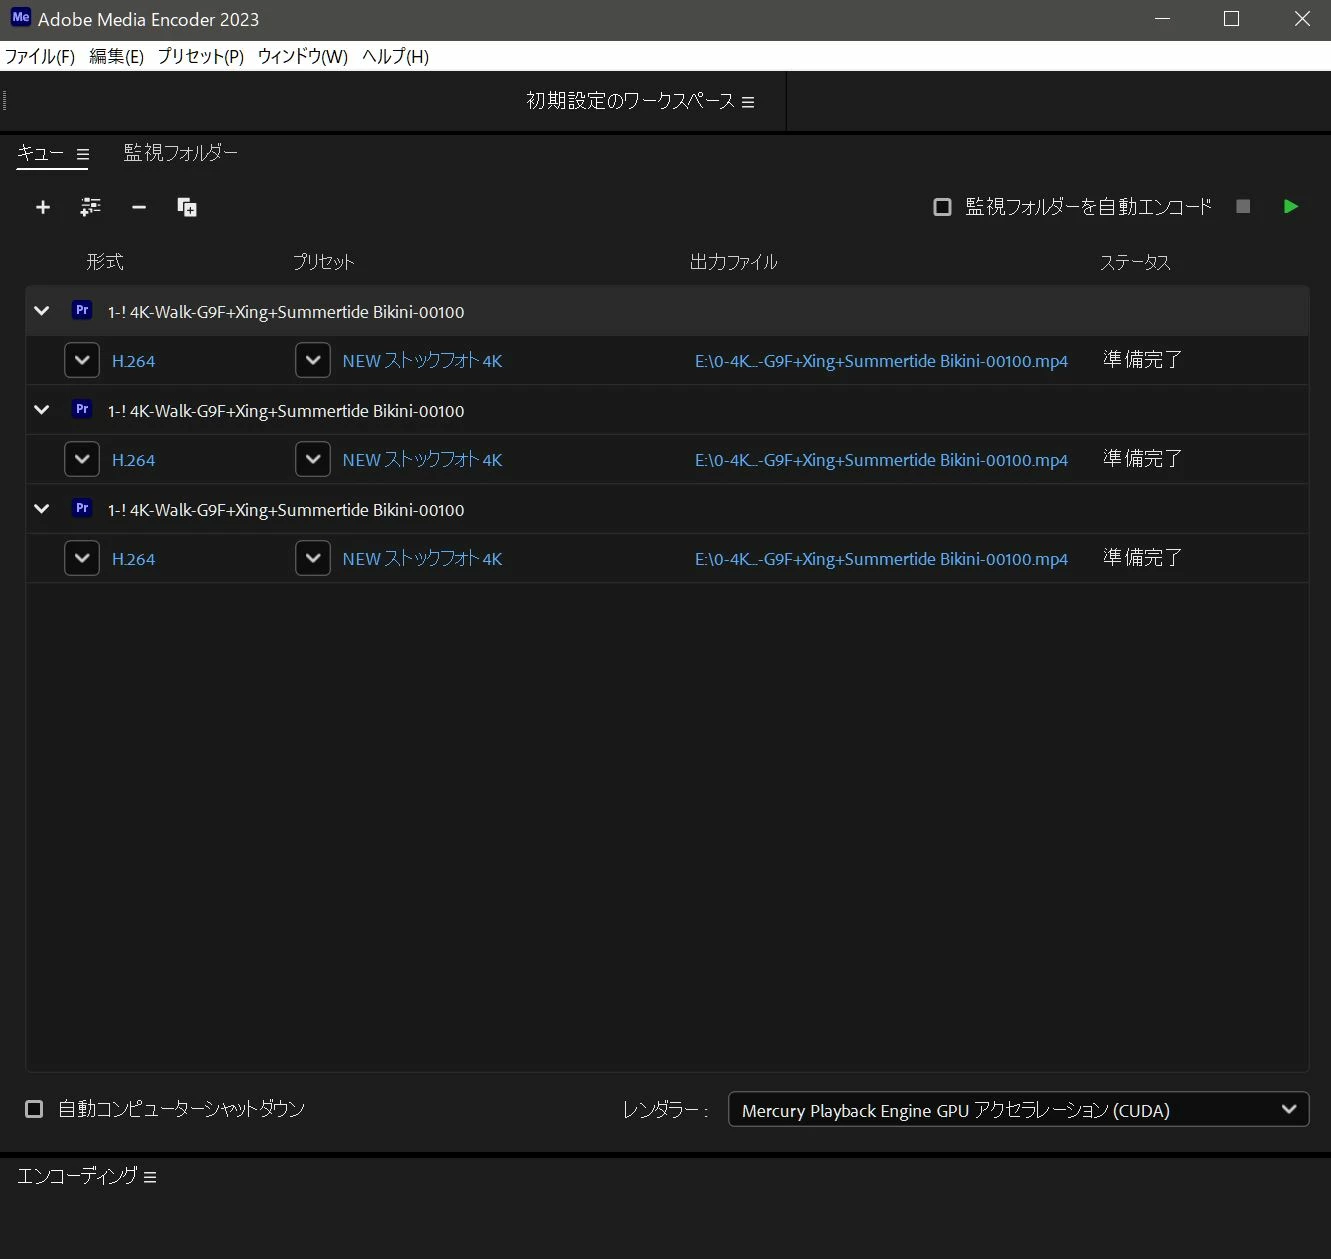Click 準備完了 status in first output row
Image resolution: width=1331 pixels, height=1259 pixels.
click(1142, 360)
